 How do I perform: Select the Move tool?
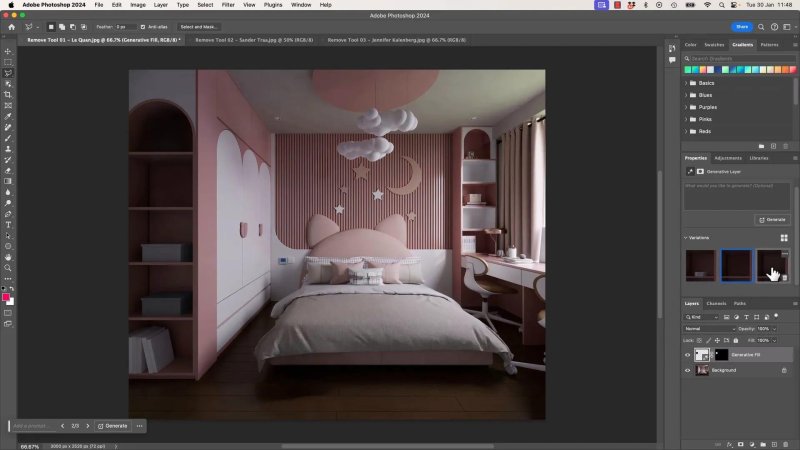[8, 52]
